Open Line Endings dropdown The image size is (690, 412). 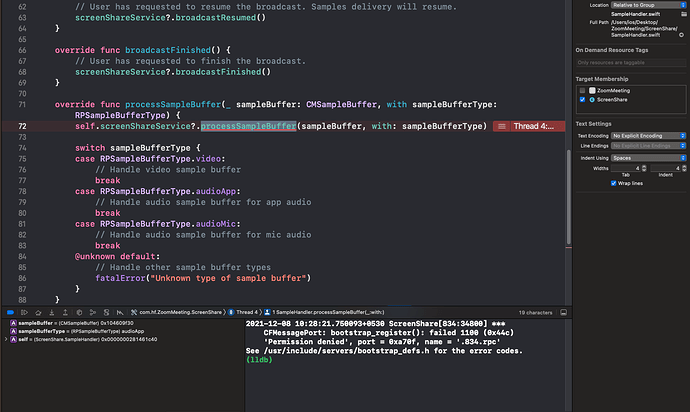[x=648, y=146]
